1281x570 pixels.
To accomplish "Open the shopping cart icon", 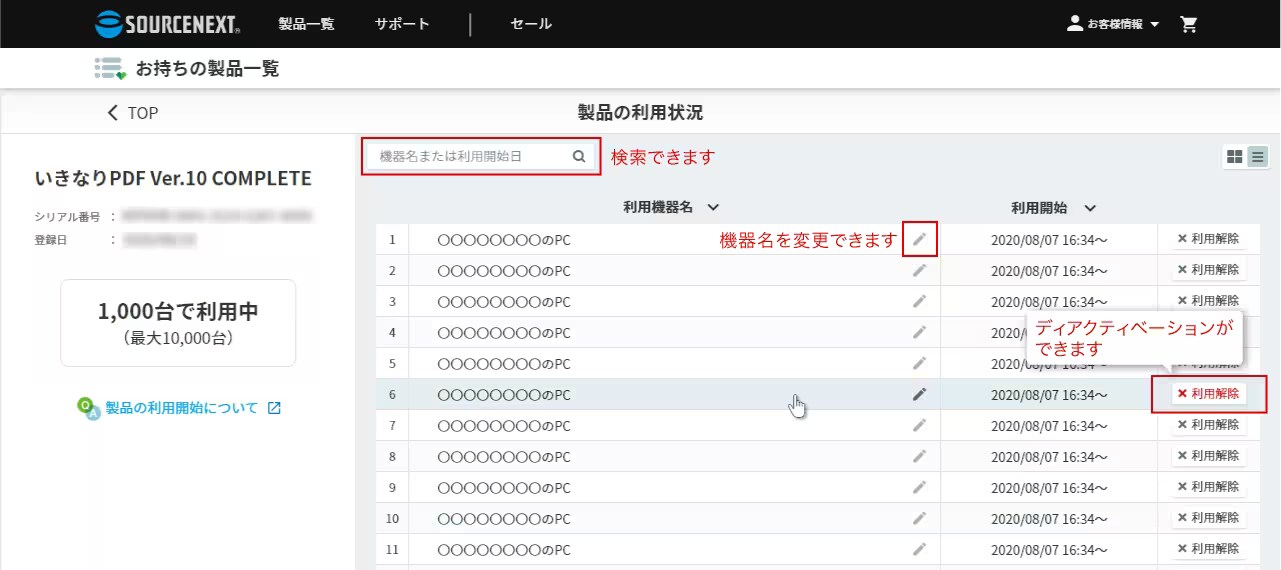I will [1189, 24].
